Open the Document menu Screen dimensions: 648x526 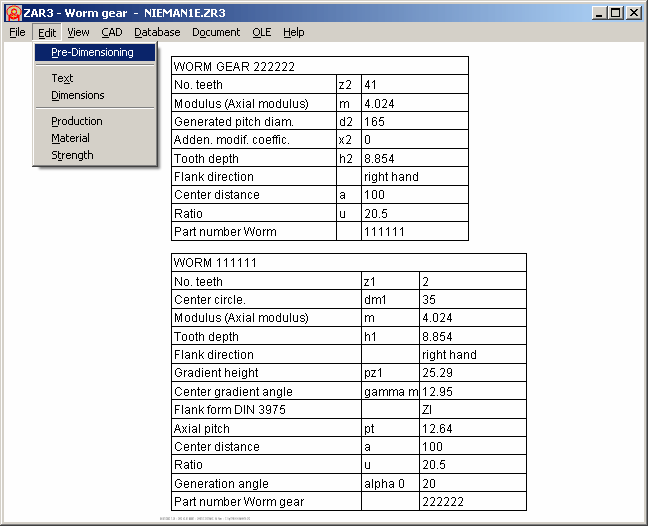tap(216, 32)
